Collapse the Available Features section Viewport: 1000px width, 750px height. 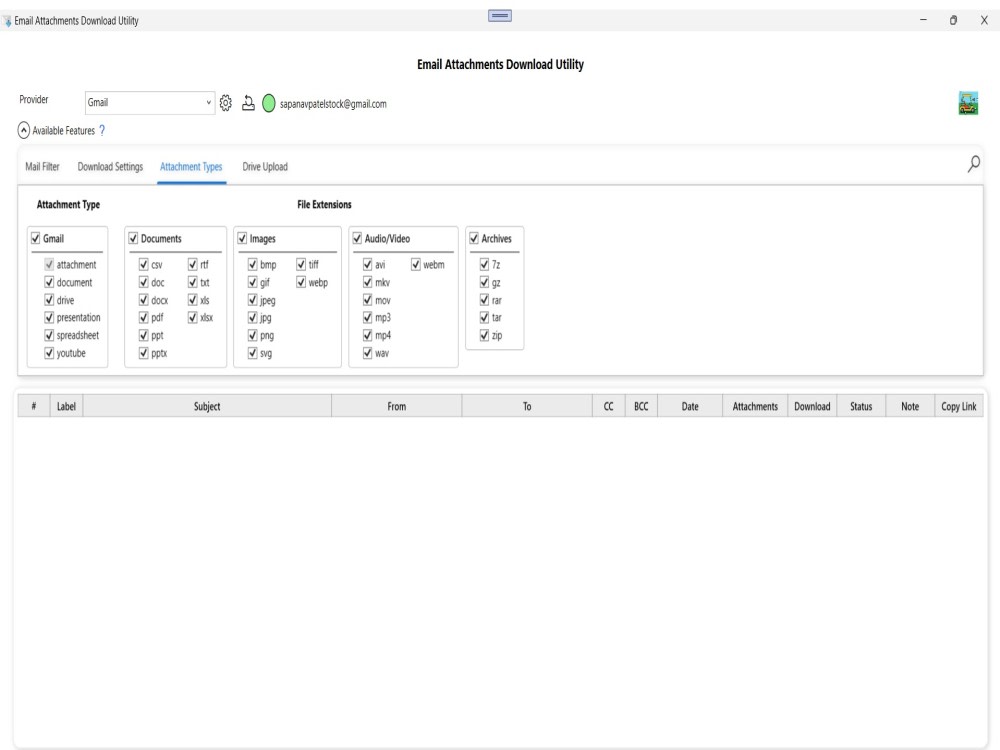[x=24, y=131]
